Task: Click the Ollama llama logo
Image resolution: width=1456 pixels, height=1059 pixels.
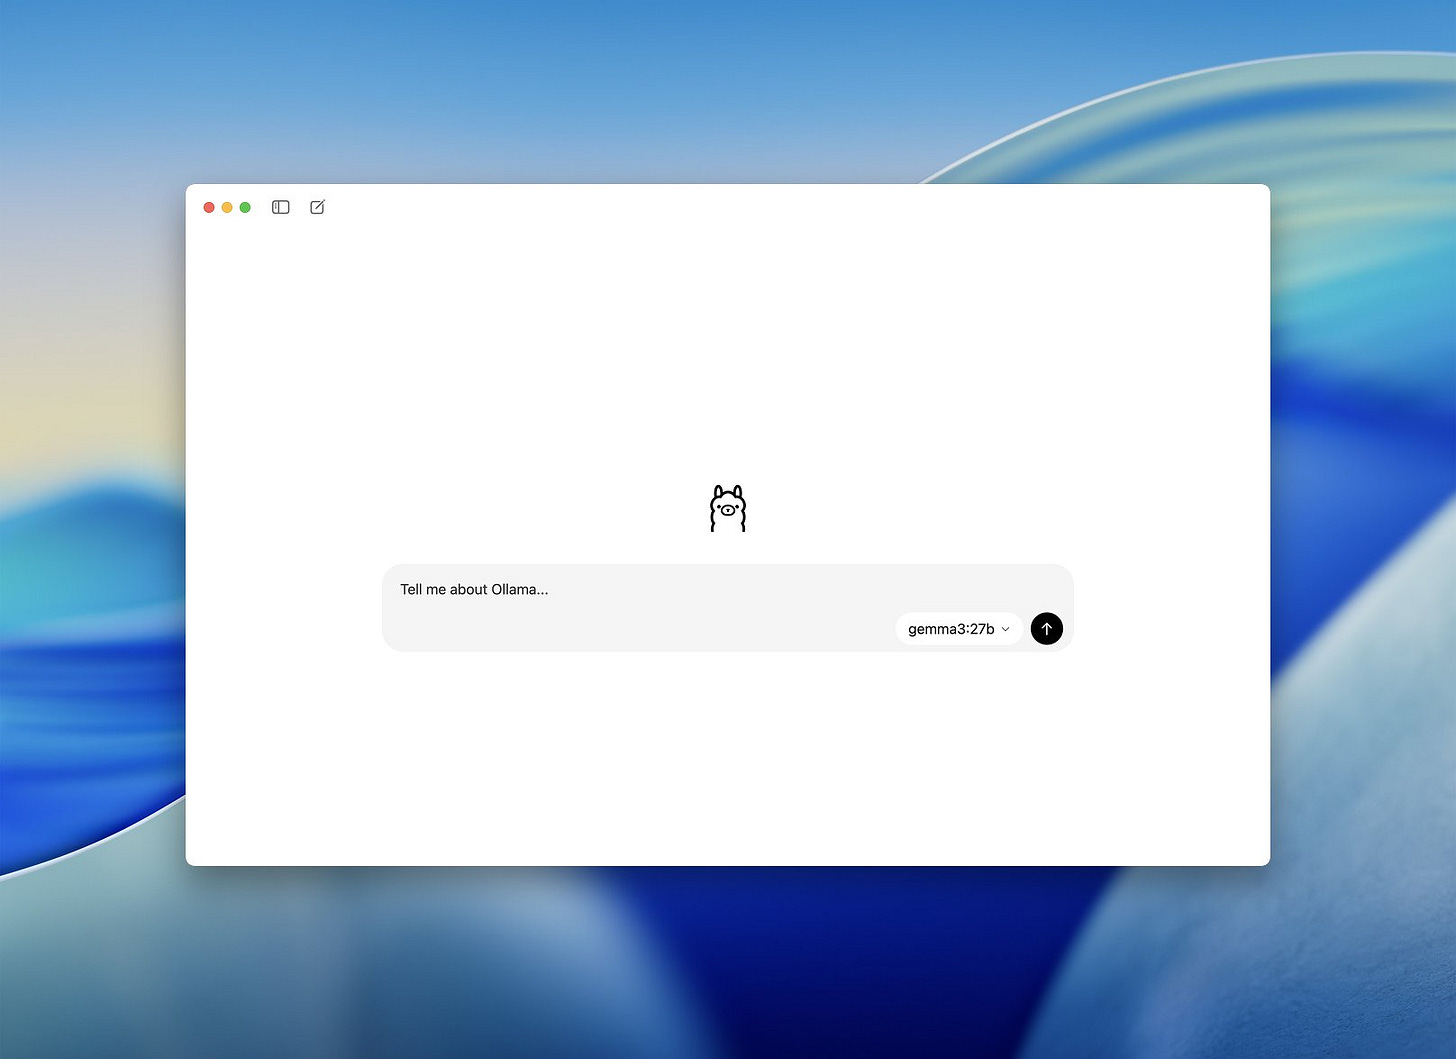Action: click(728, 508)
